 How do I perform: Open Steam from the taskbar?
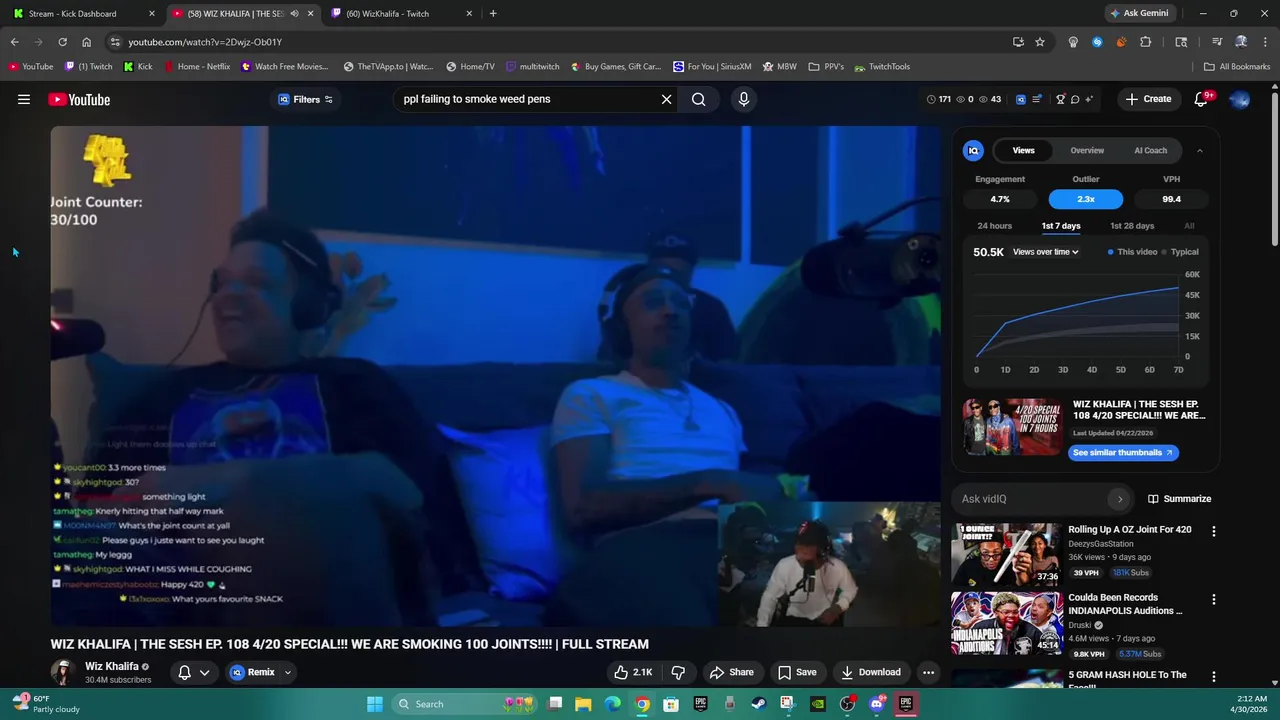pos(758,704)
